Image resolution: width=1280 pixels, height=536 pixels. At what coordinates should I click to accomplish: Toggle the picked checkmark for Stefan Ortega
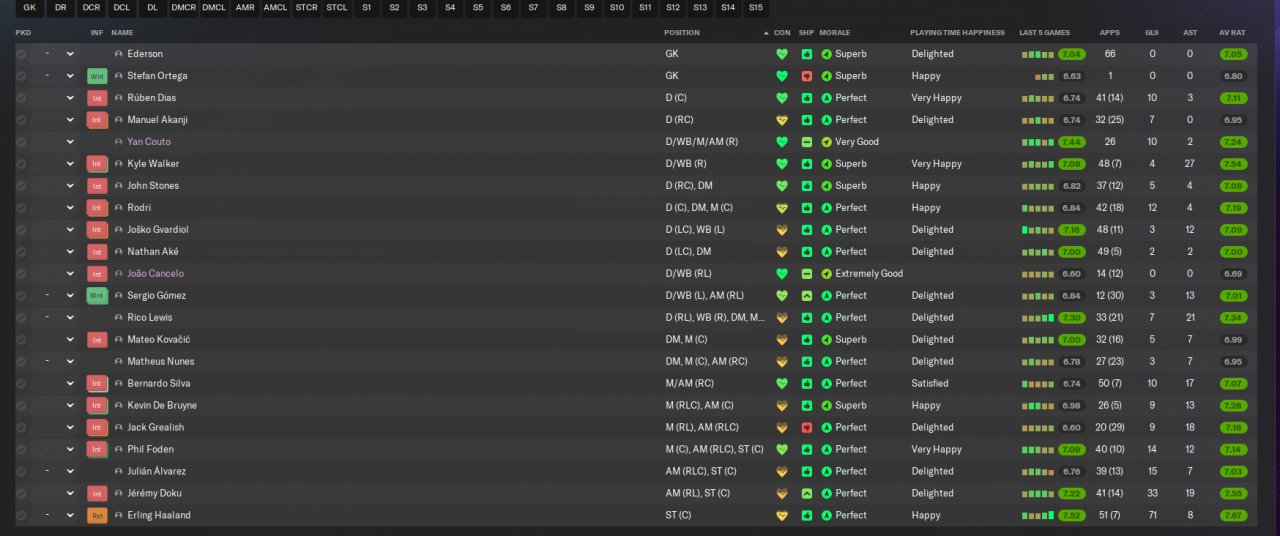(x=21, y=76)
